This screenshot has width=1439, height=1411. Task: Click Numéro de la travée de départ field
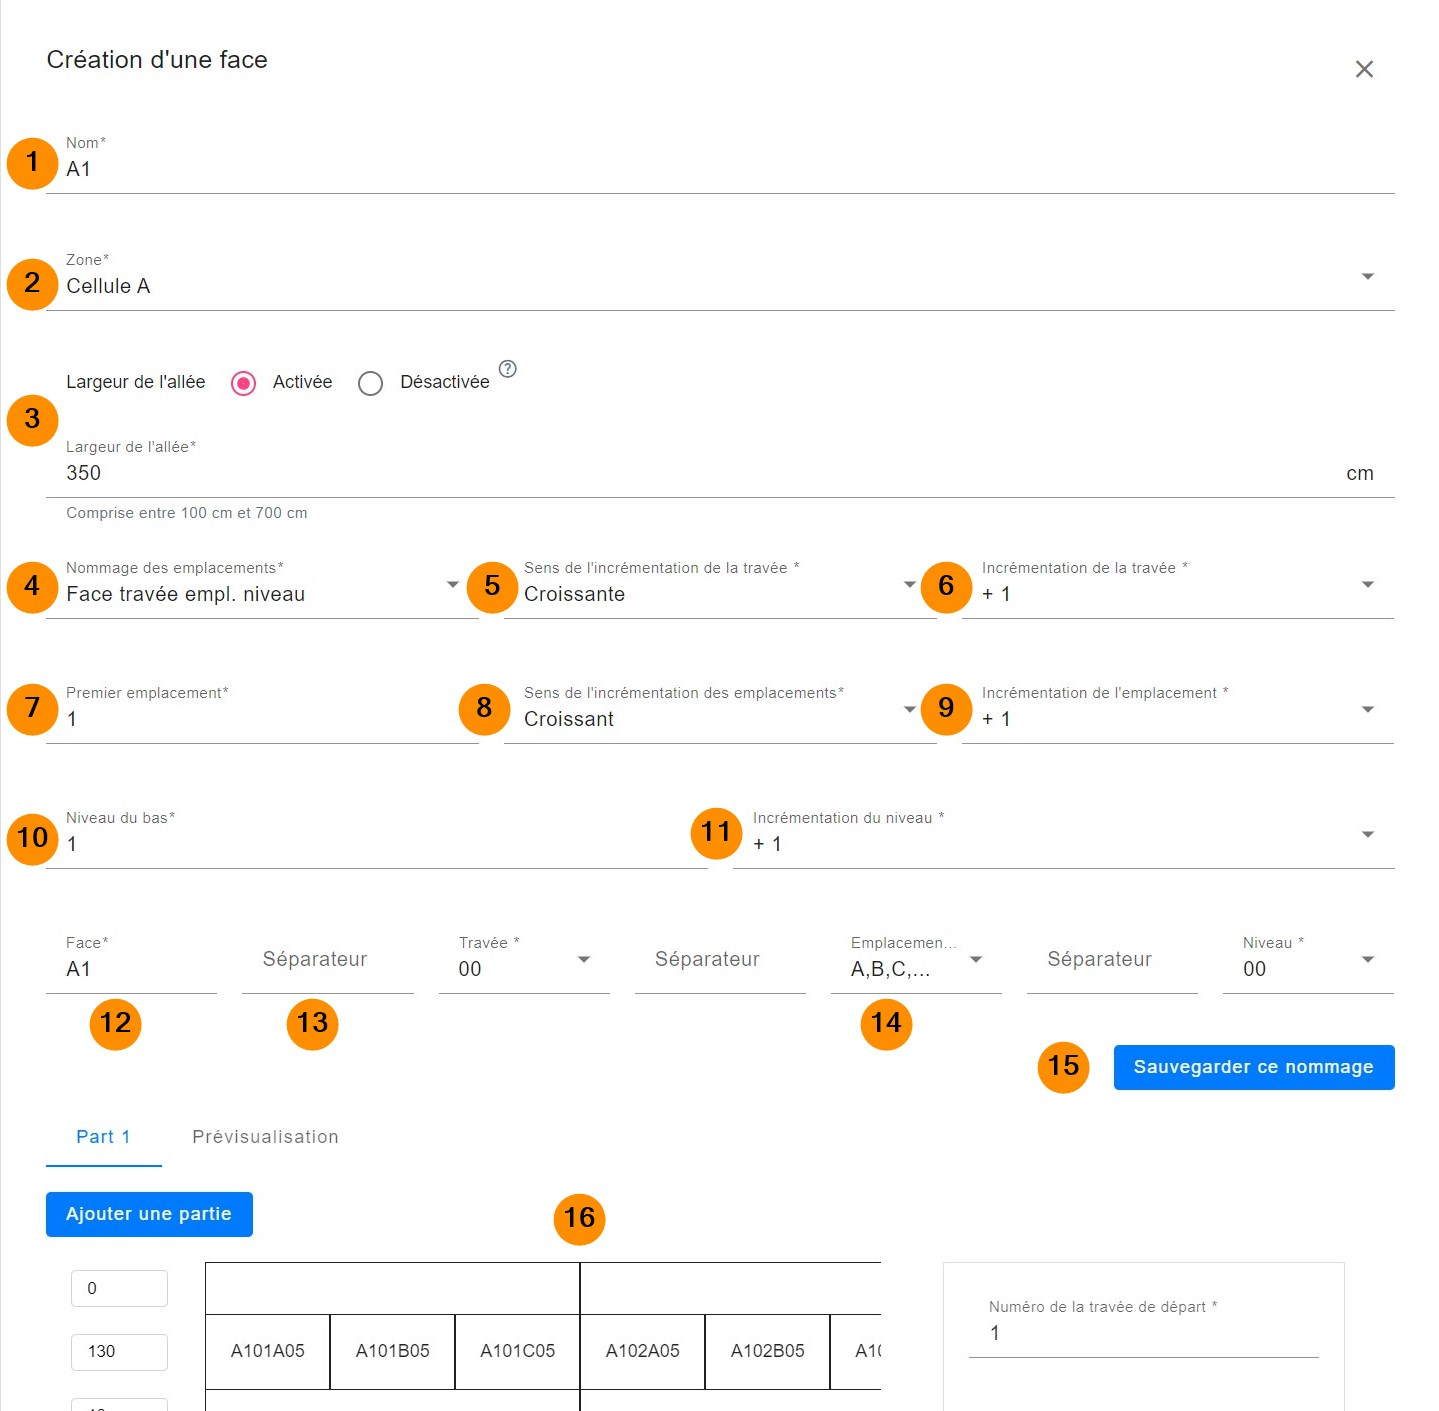pos(1143,1333)
